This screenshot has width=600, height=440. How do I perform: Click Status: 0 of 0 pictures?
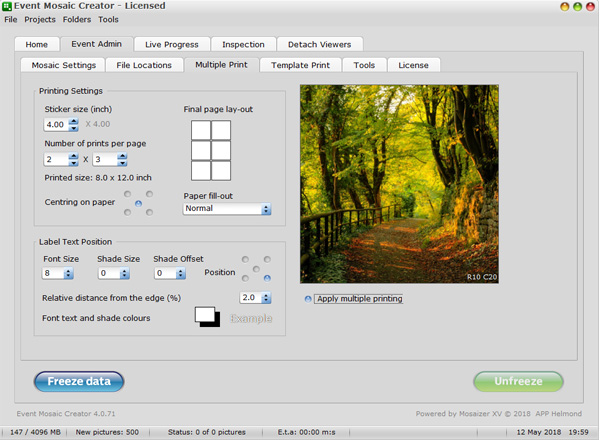207,432
